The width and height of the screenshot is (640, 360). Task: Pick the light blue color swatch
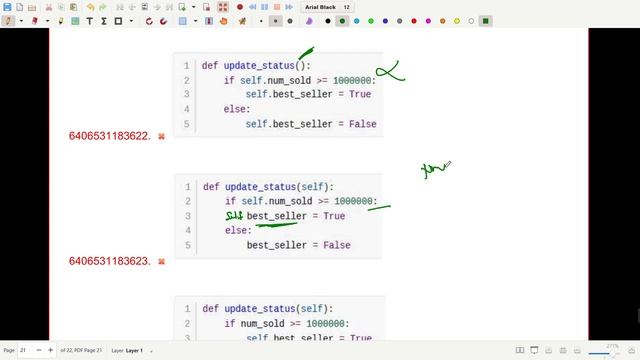(x=357, y=21)
